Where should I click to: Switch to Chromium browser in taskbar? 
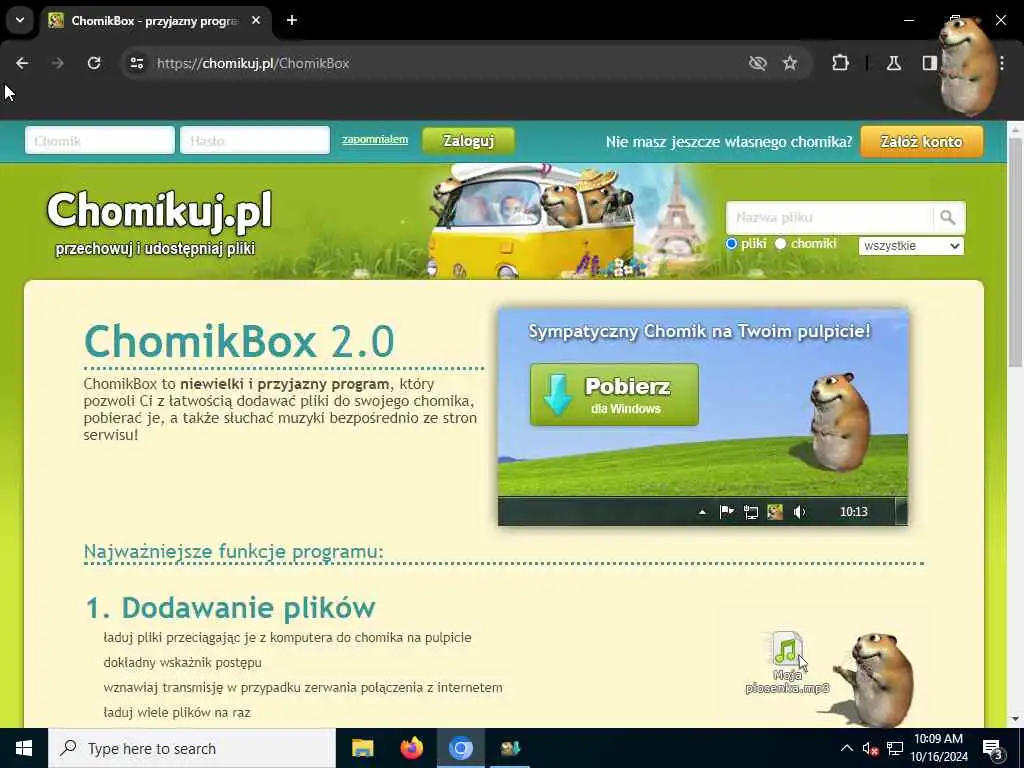click(x=460, y=748)
